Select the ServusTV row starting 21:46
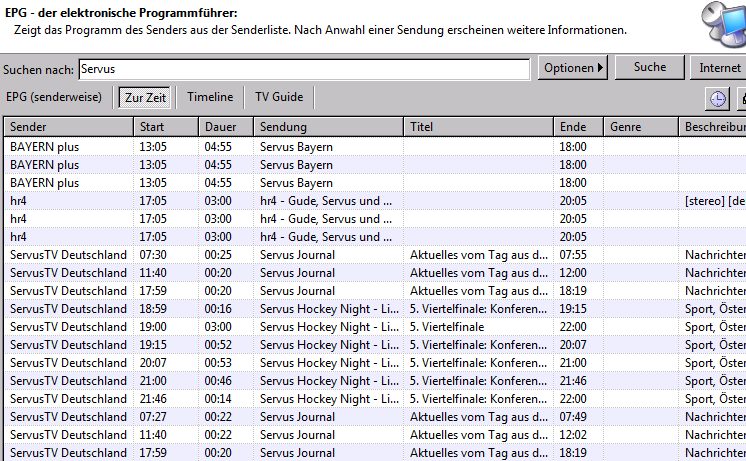 click(375, 399)
